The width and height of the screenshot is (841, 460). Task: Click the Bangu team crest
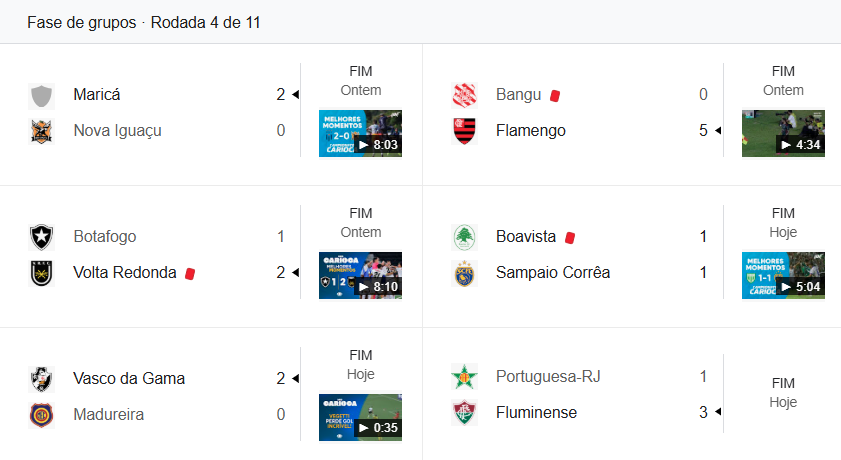[x=464, y=95]
